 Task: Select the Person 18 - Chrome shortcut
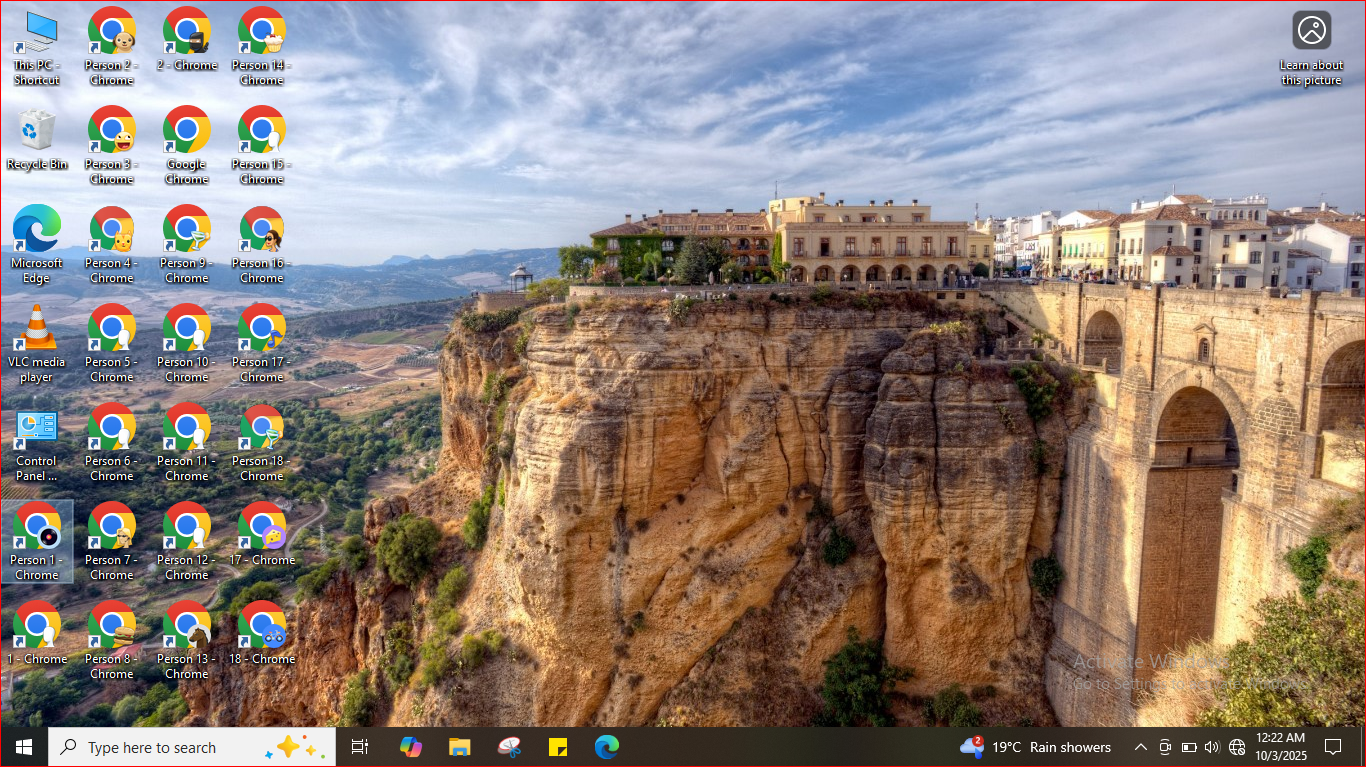(262, 443)
